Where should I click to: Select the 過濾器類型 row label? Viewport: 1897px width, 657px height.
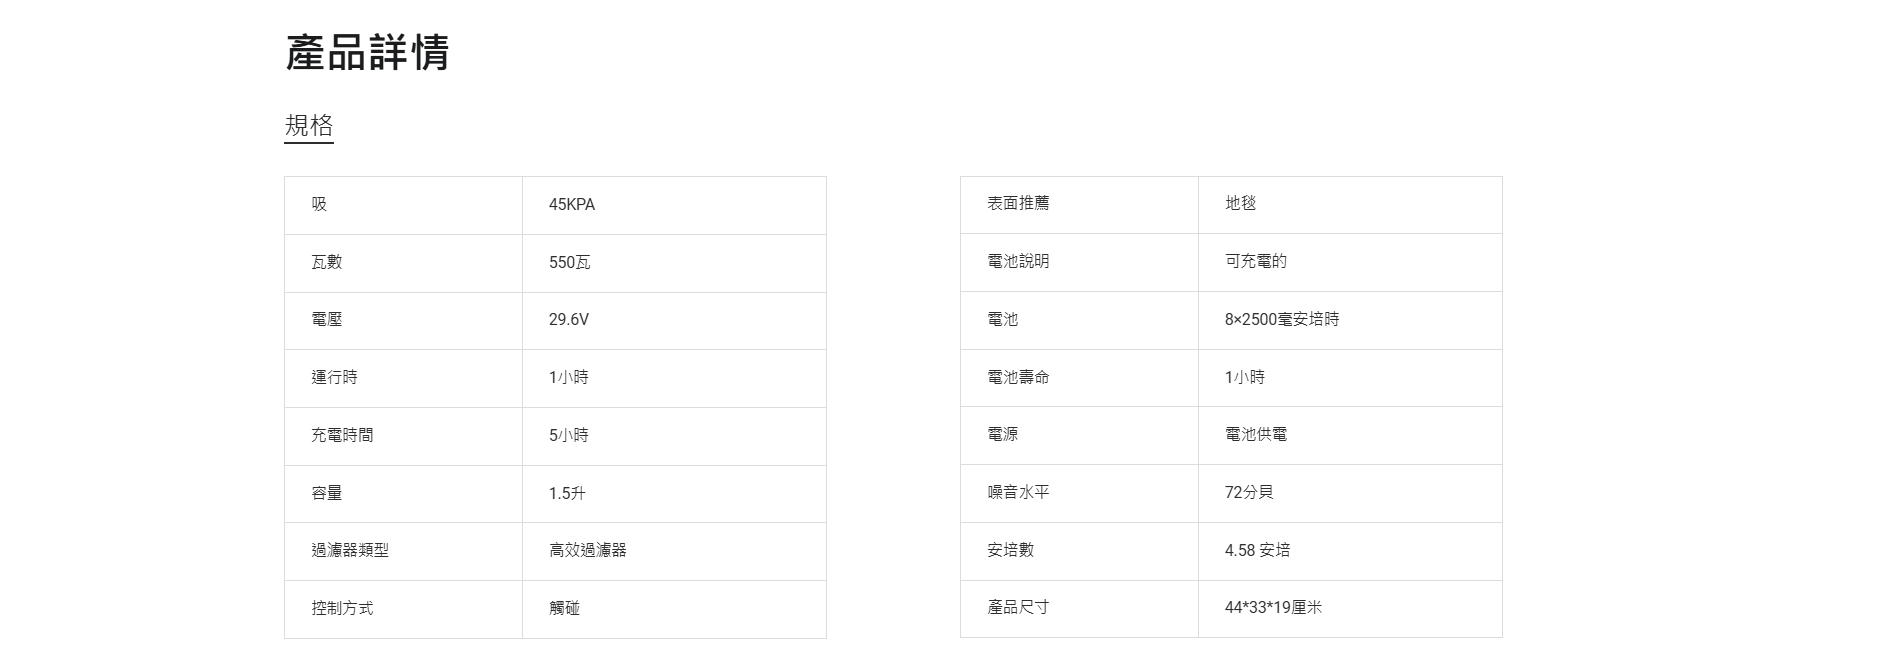click(350, 550)
